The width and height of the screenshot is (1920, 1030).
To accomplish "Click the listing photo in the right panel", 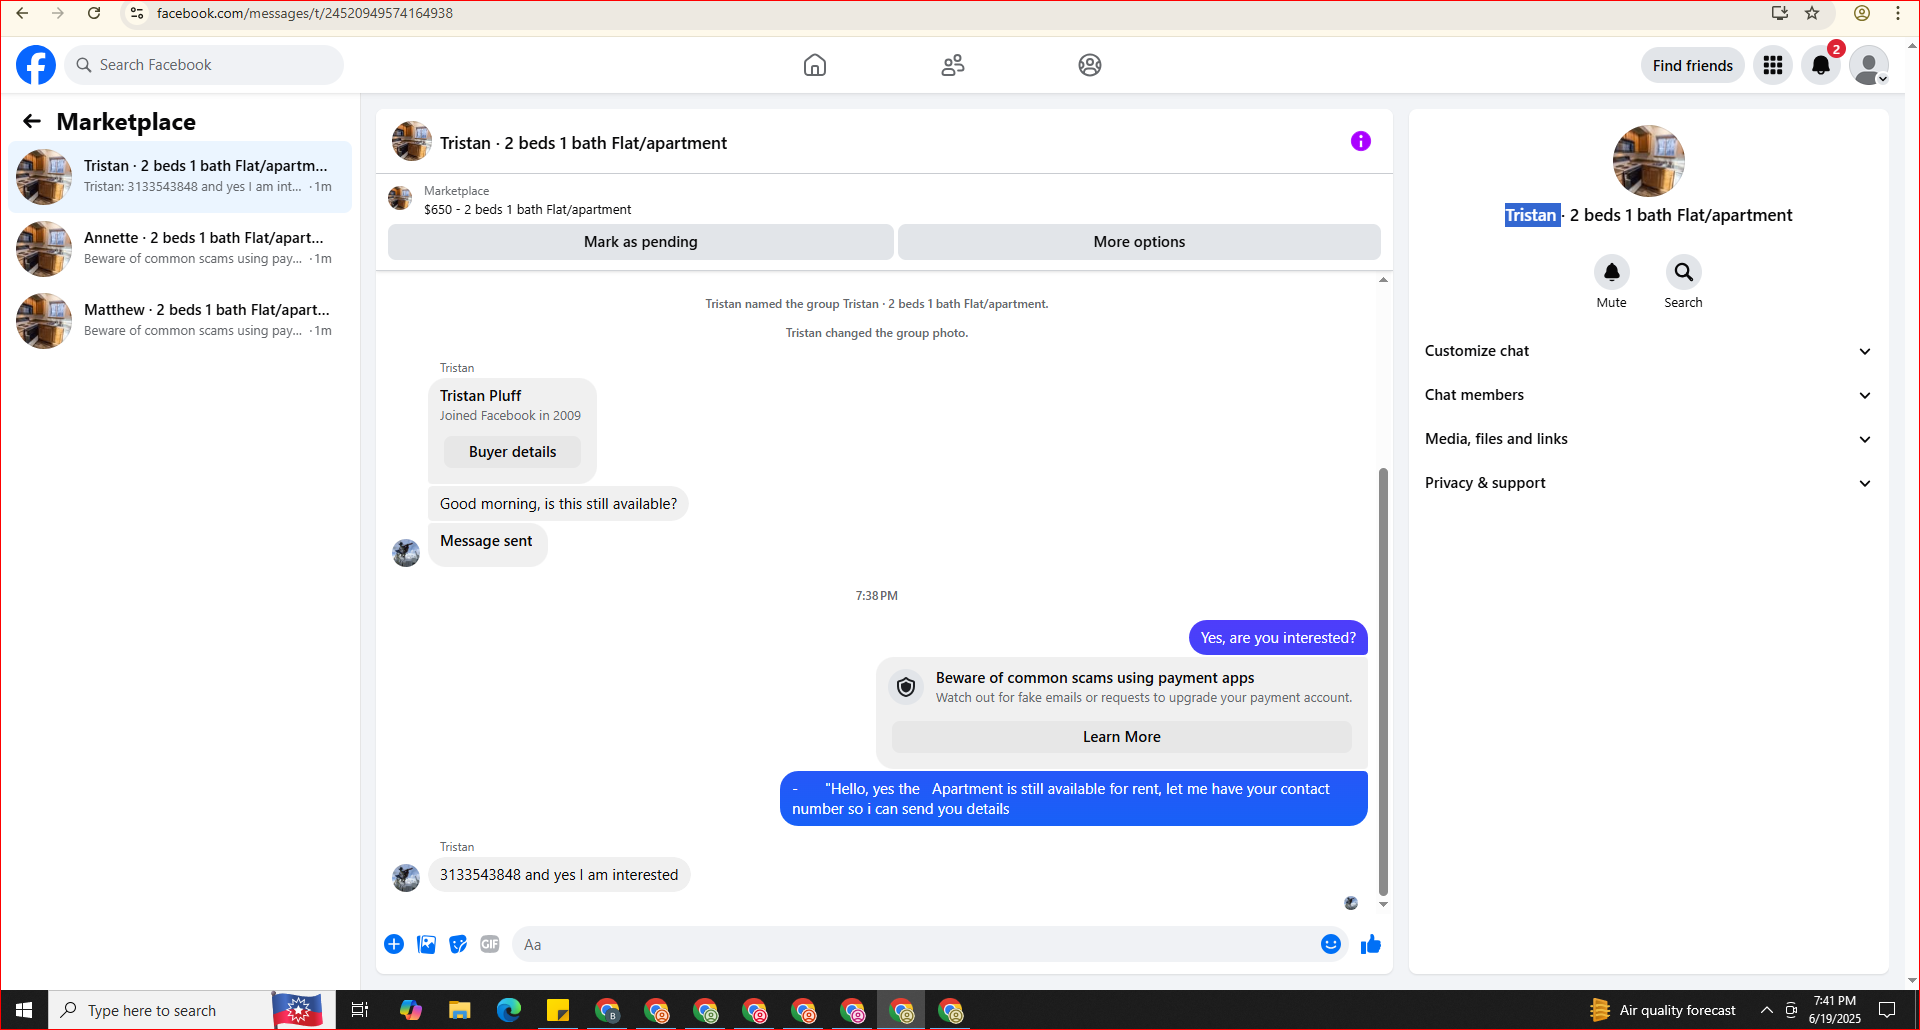I will point(1648,161).
